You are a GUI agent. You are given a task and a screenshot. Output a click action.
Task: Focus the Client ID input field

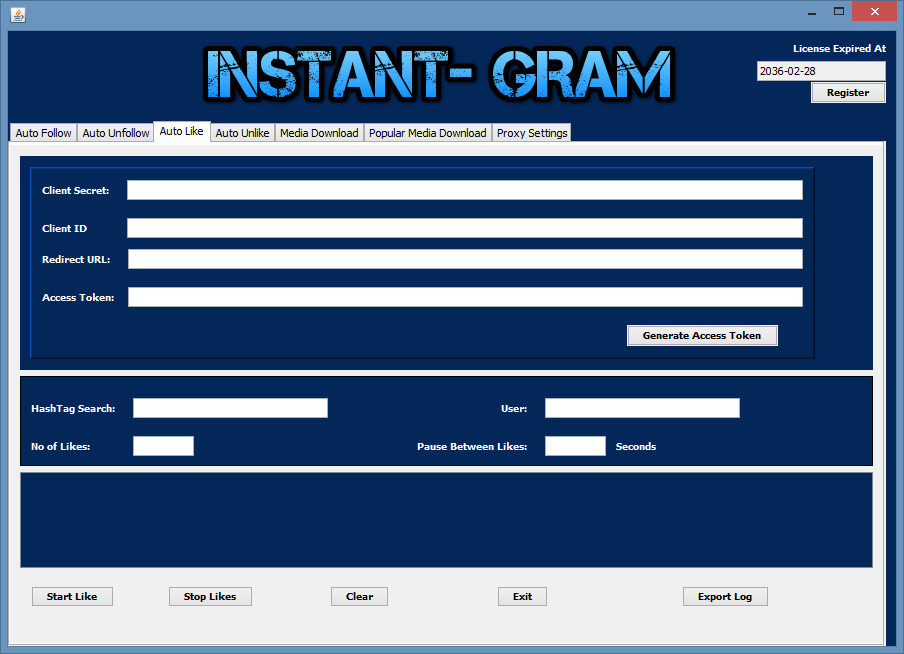(465, 228)
